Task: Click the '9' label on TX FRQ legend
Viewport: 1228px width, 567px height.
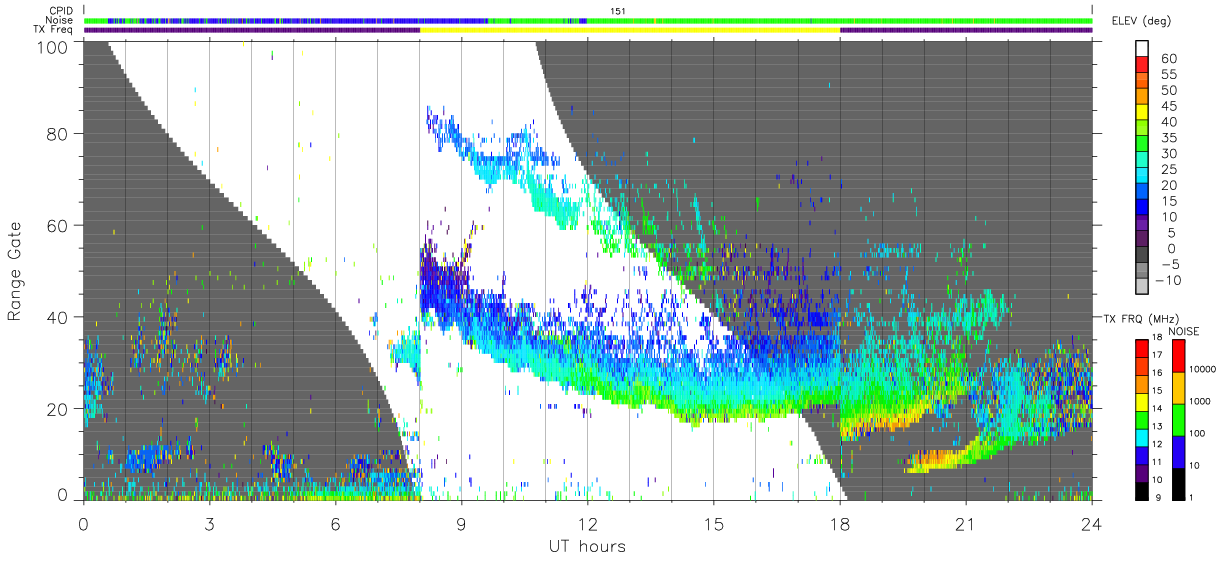Action: pyautogui.click(x=1156, y=497)
